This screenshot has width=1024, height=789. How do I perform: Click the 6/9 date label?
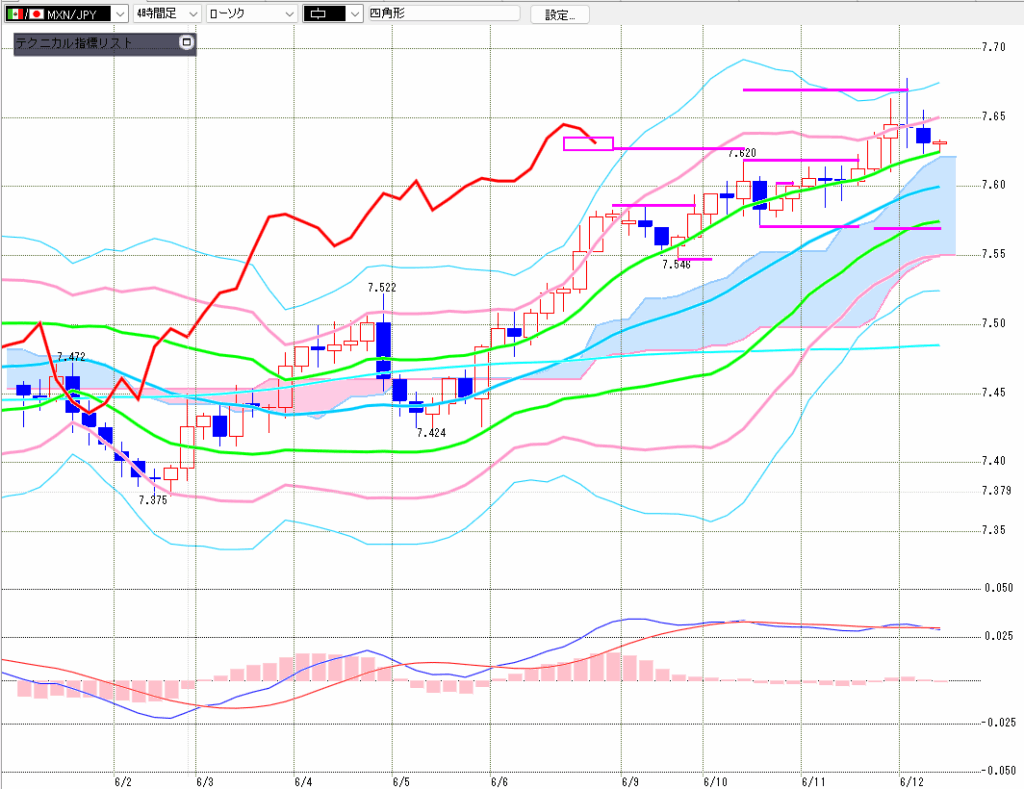pyautogui.click(x=630, y=782)
